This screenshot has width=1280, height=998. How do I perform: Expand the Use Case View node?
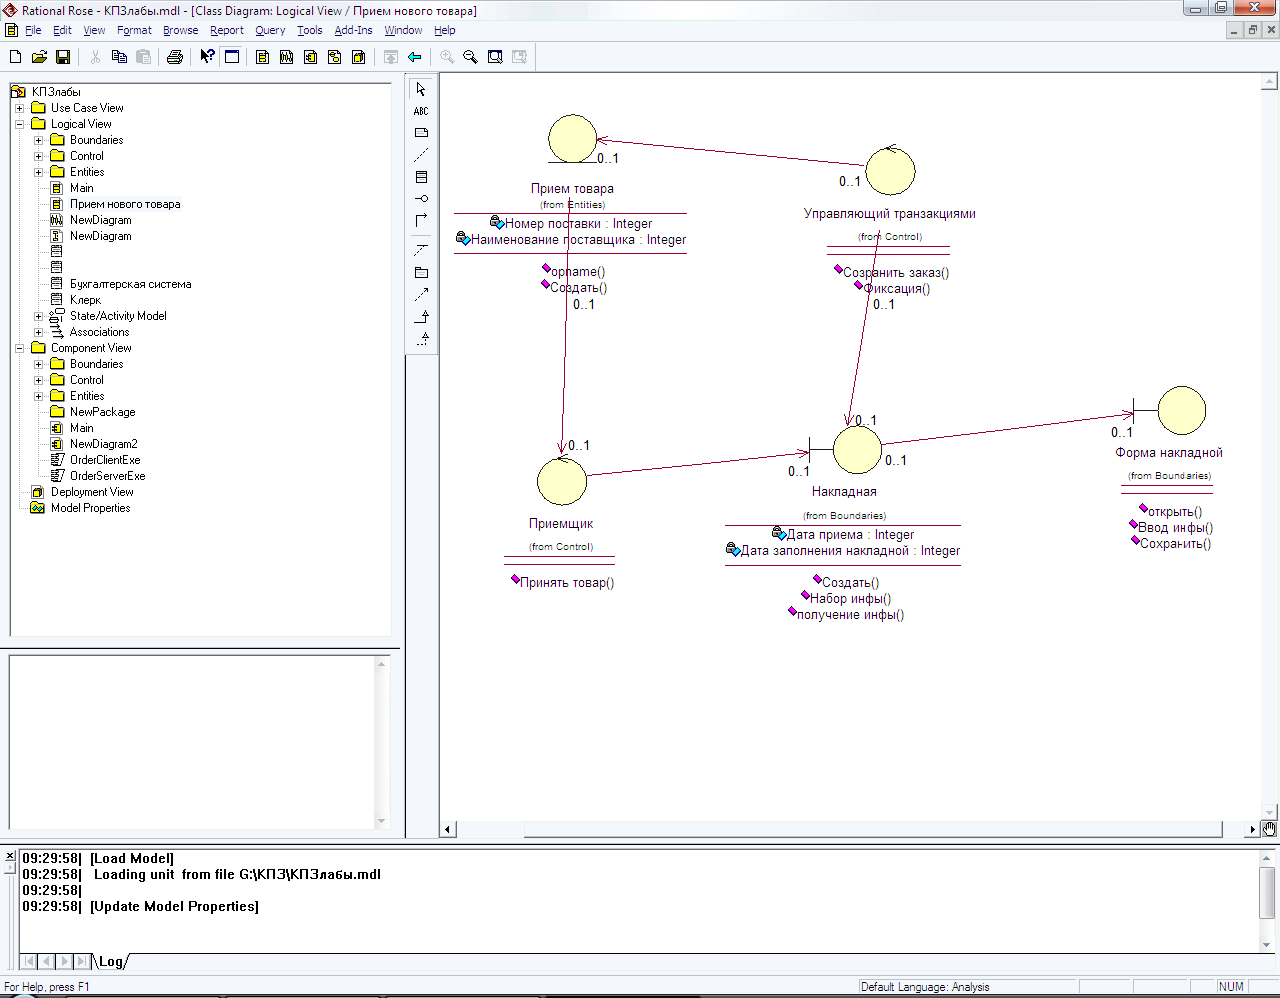coord(19,108)
